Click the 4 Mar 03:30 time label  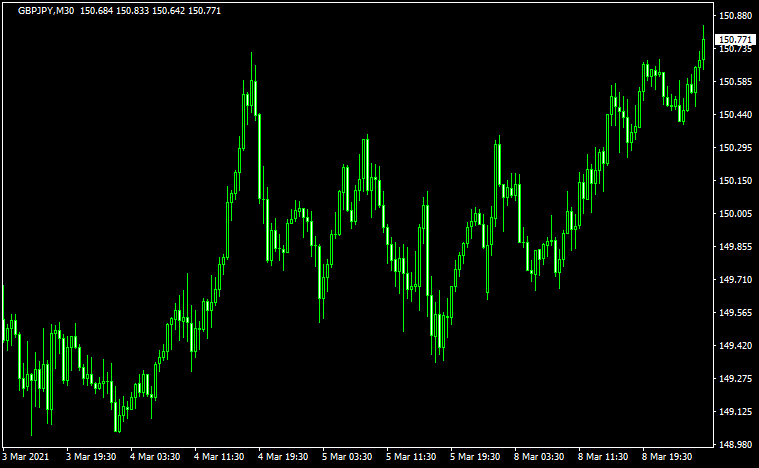(x=155, y=457)
